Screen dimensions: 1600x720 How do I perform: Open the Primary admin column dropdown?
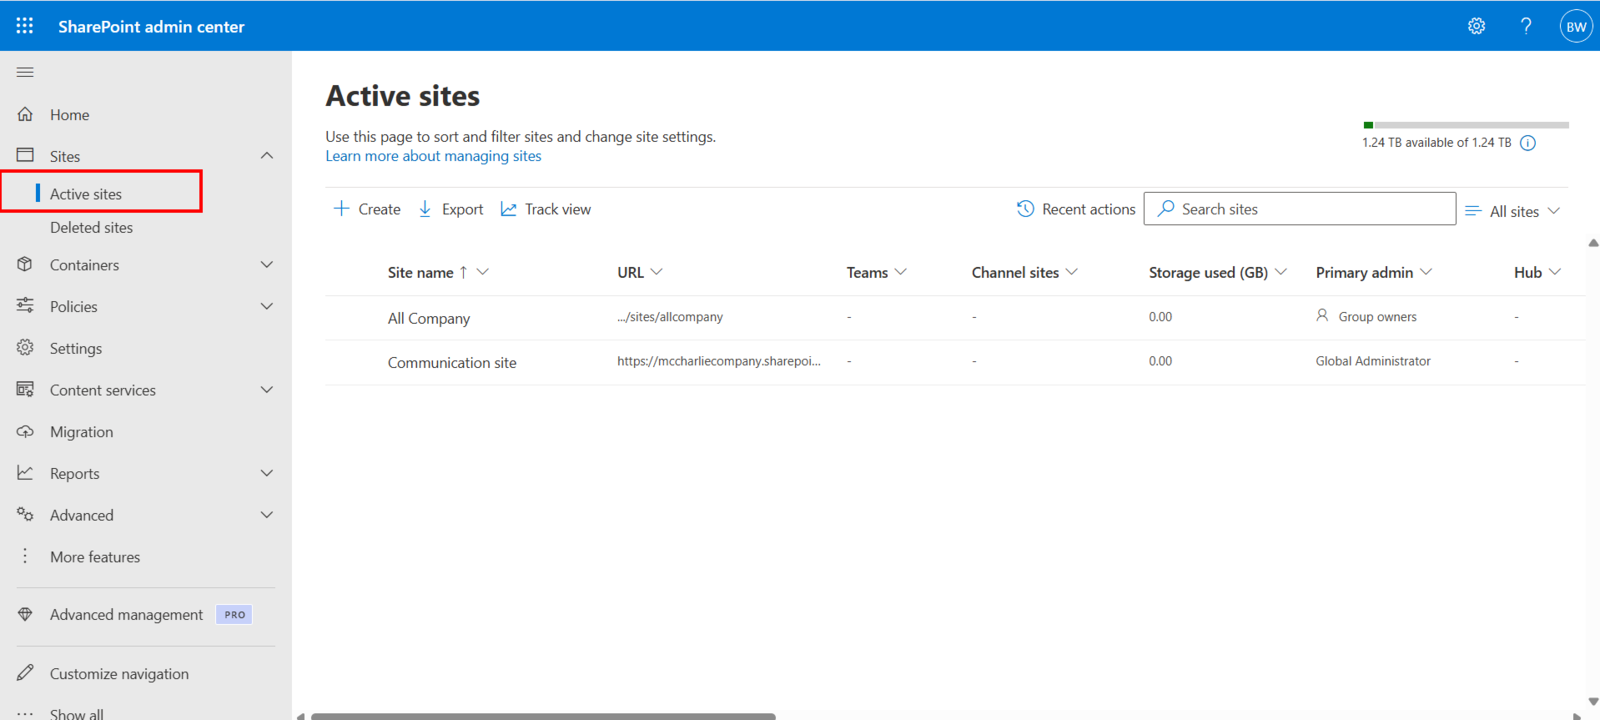(x=1426, y=271)
